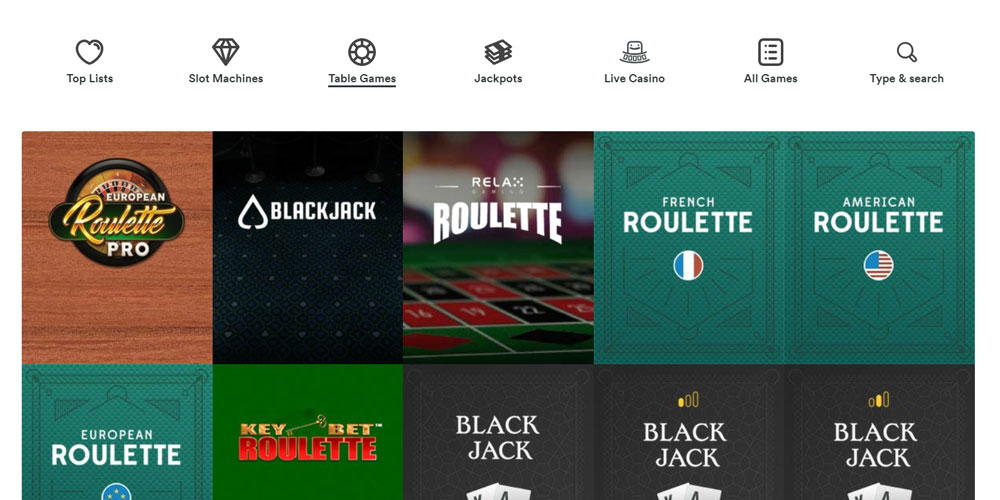Click the All Games list icon
1000x500 pixels.
pos(770,52)
